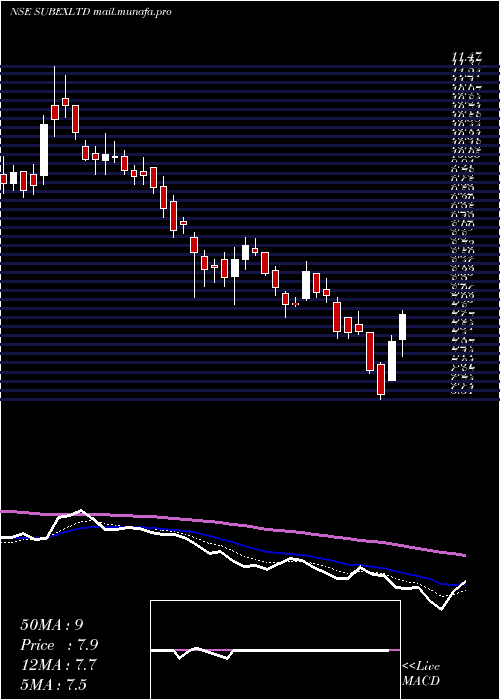Click the MACD line inside the white box

click(270, 651)
